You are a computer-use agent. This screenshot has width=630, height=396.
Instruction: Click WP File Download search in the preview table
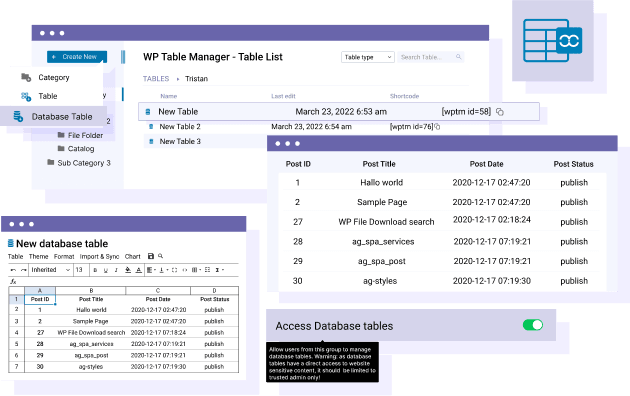(x=386, y=222)
